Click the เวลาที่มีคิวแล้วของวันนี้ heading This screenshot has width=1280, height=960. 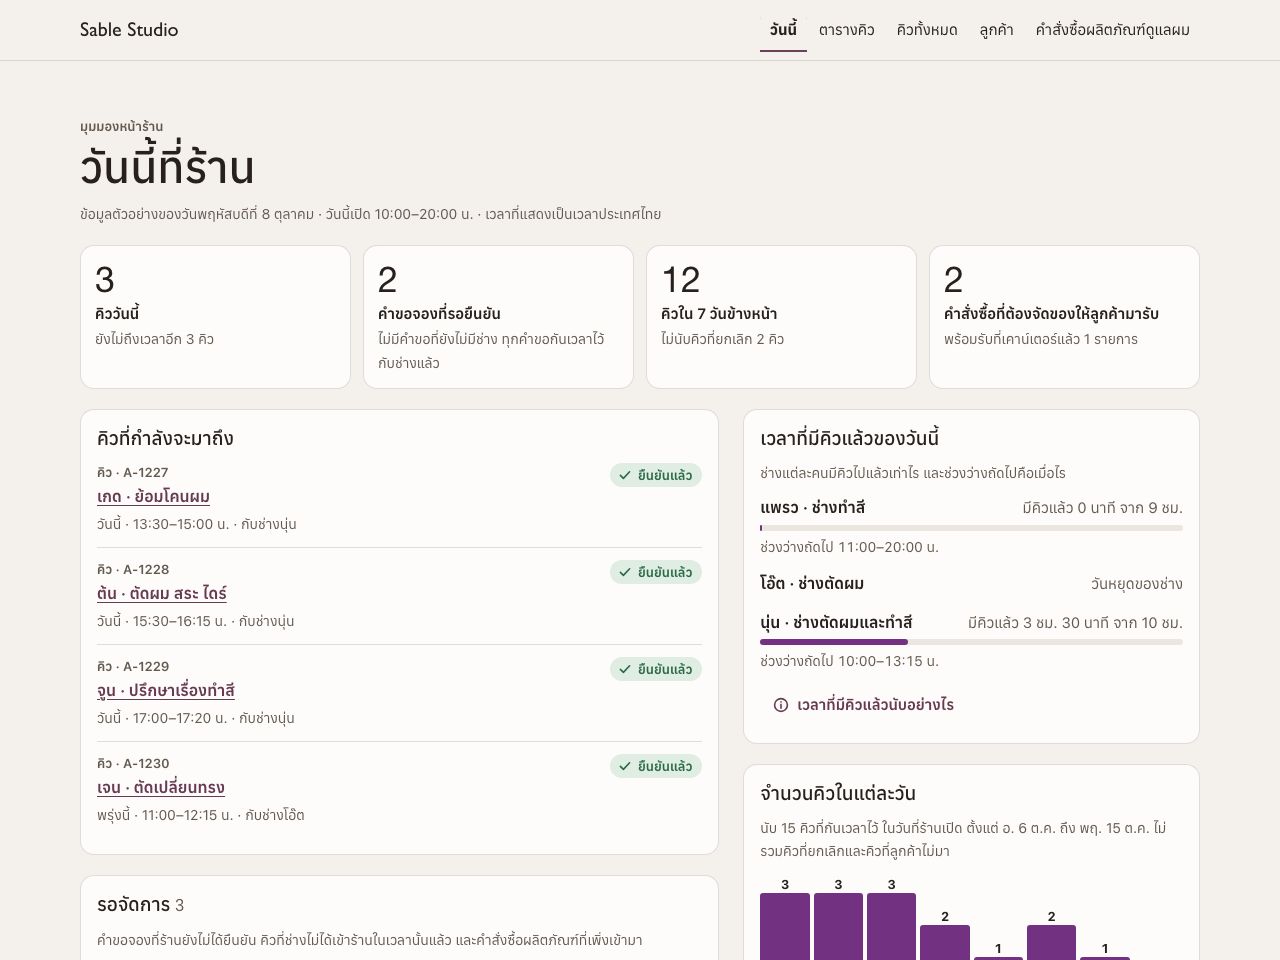click(849, 439)
